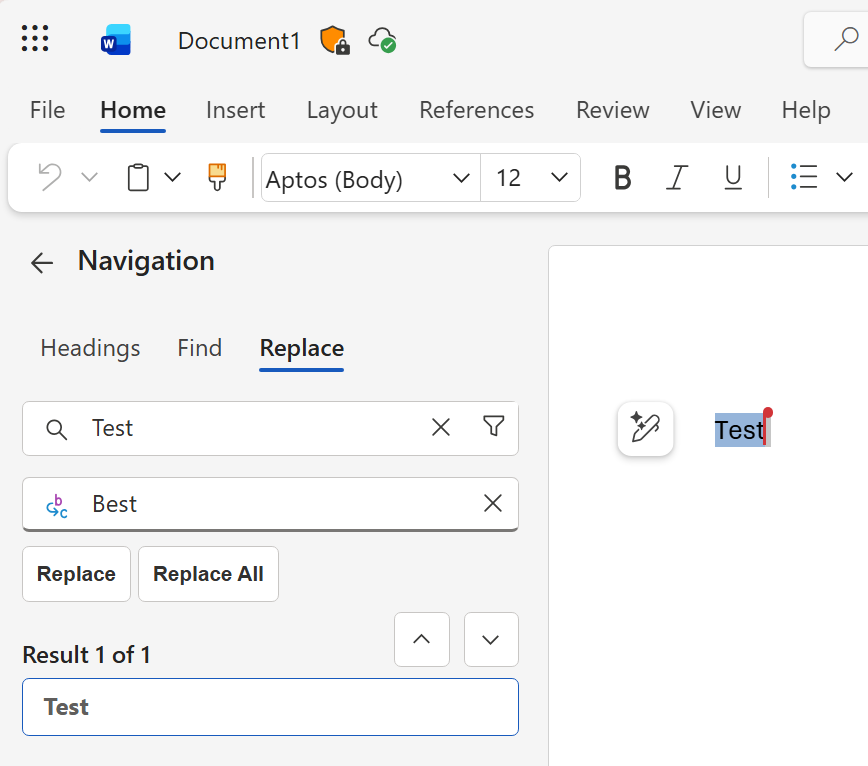Open the File menu
Viewport: 868px width, 766px height.
point(48,110)
